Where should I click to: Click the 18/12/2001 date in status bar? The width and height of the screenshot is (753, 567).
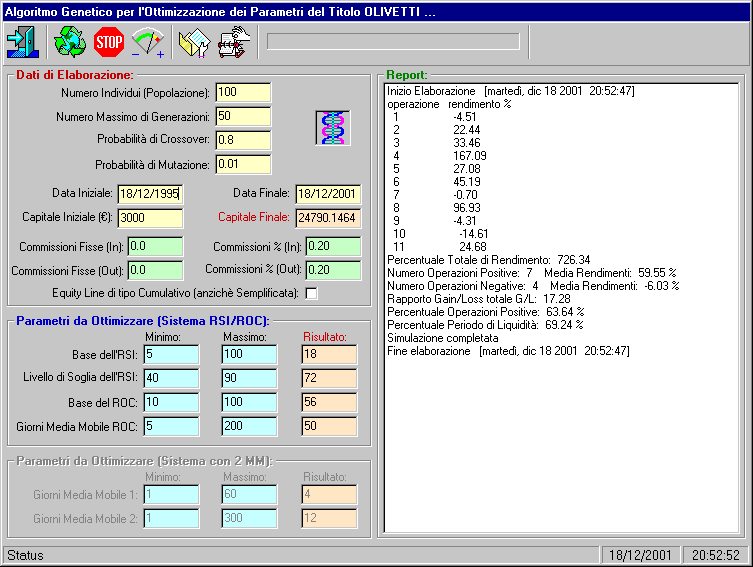pyautogui.click(x=640, y=555)
